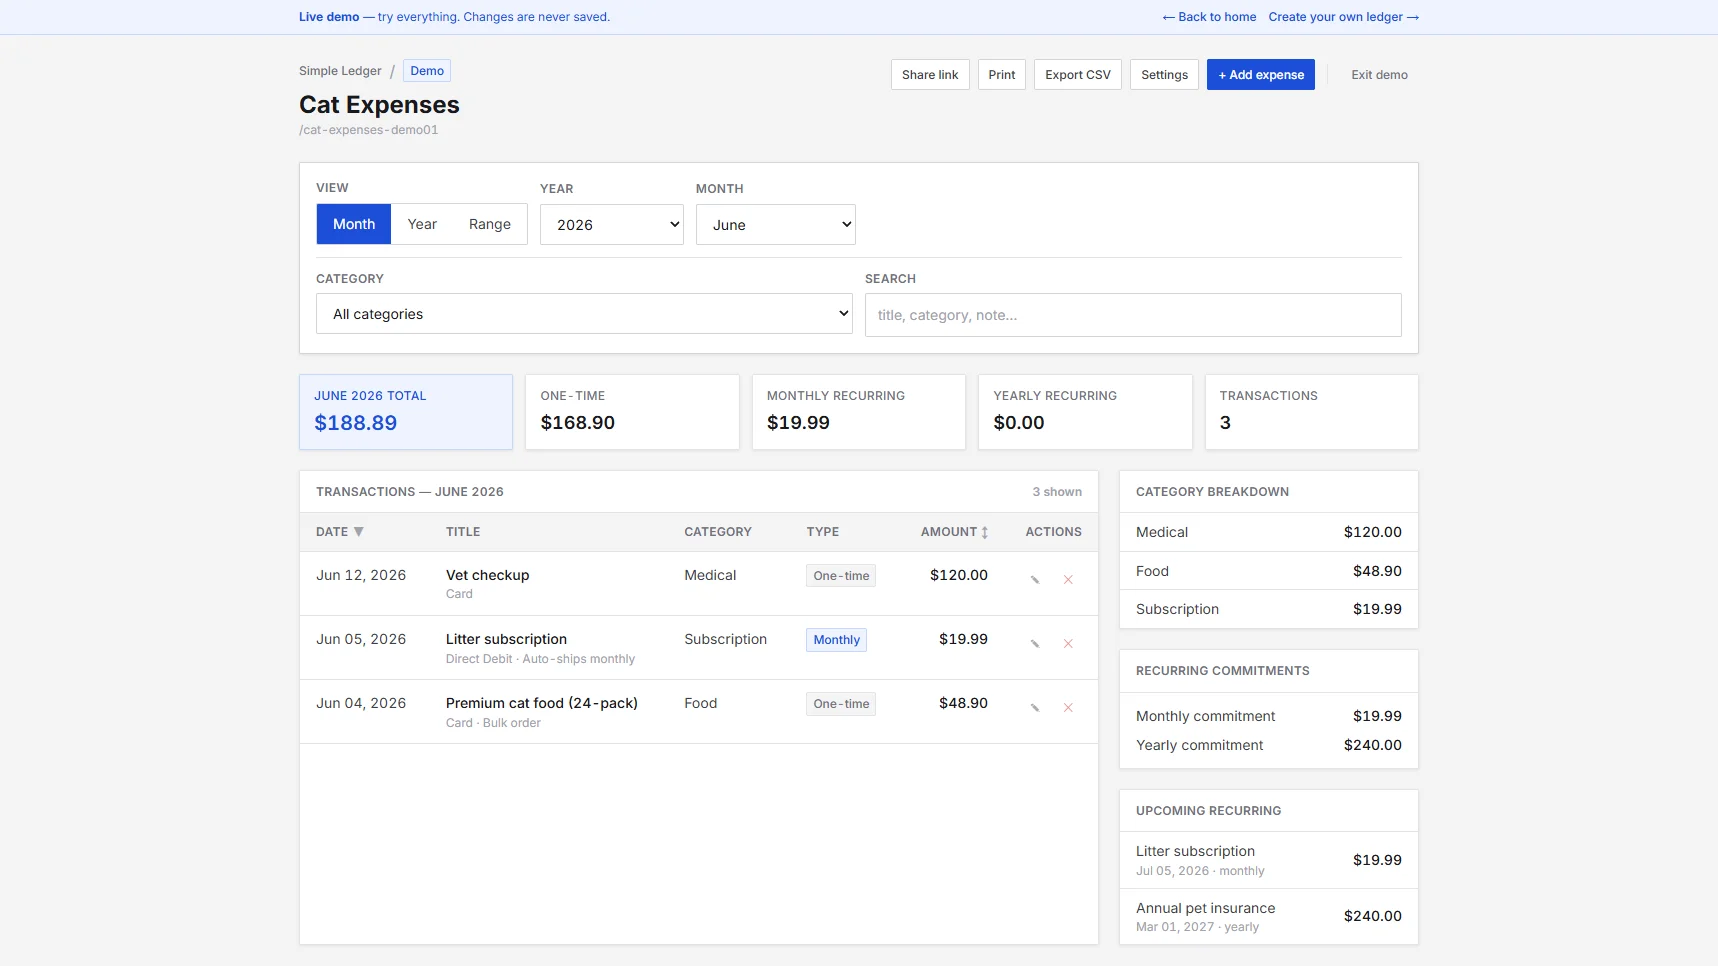Delete the Vet checkup transaction

point(1068,580)
